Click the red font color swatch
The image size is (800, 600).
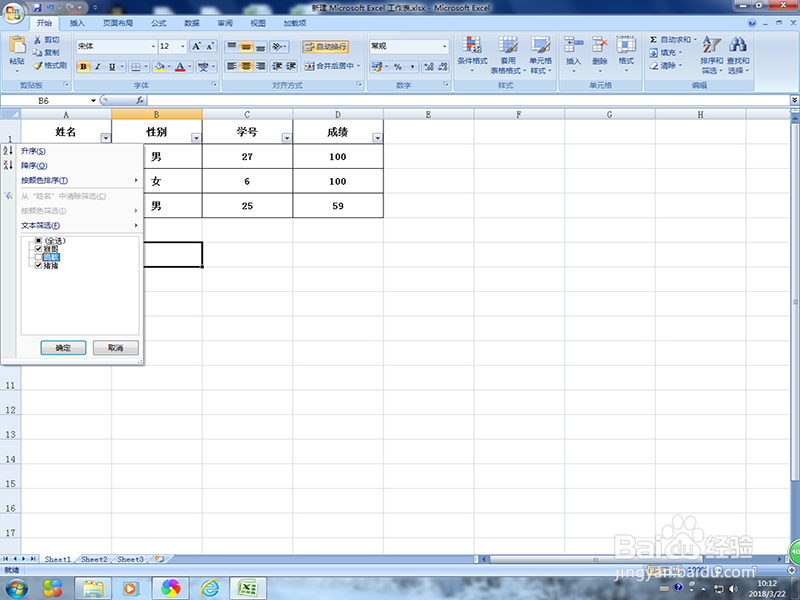coord(180,66)
